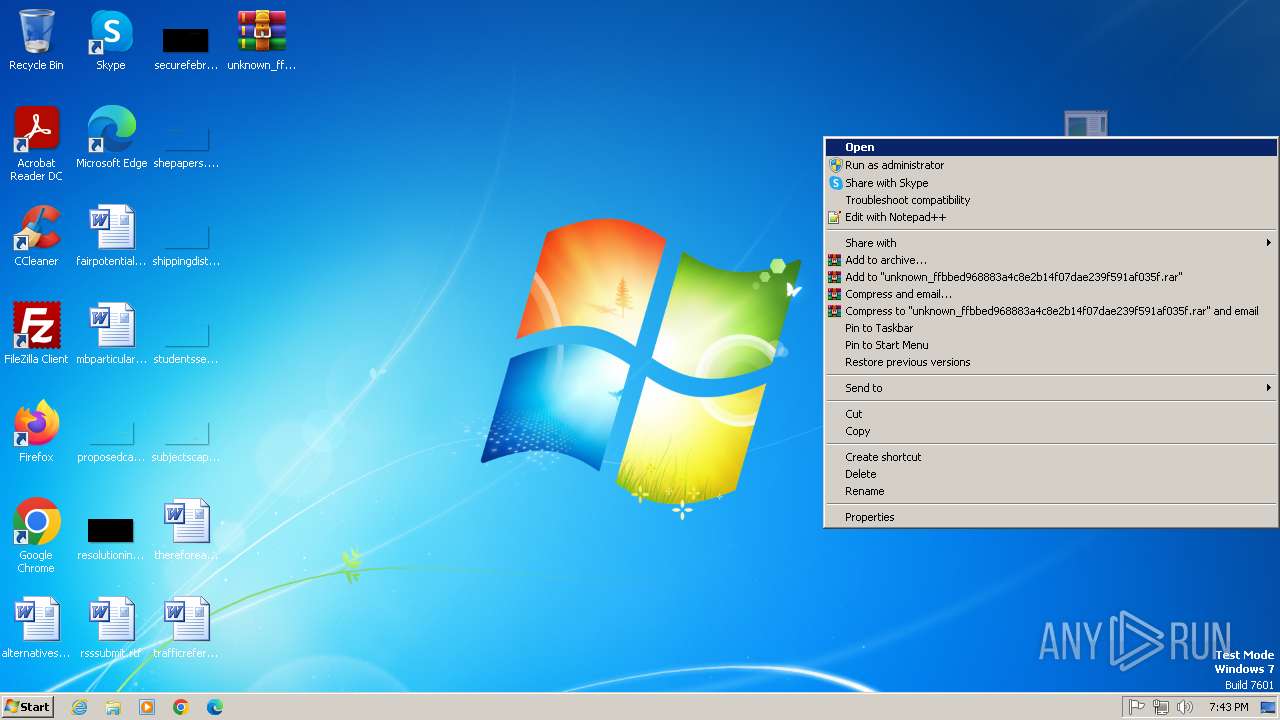Choose Properties in the context menu
The height and width of the screenshot is (720, 1280).
[x=1051, y=517]
